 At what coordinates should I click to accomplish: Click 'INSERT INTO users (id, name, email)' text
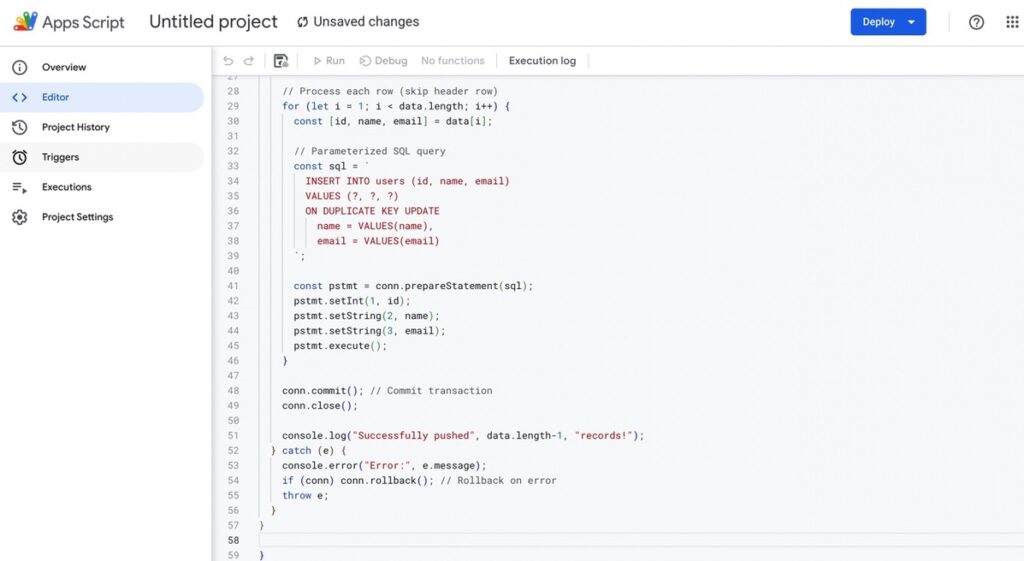tap(407, 182)
